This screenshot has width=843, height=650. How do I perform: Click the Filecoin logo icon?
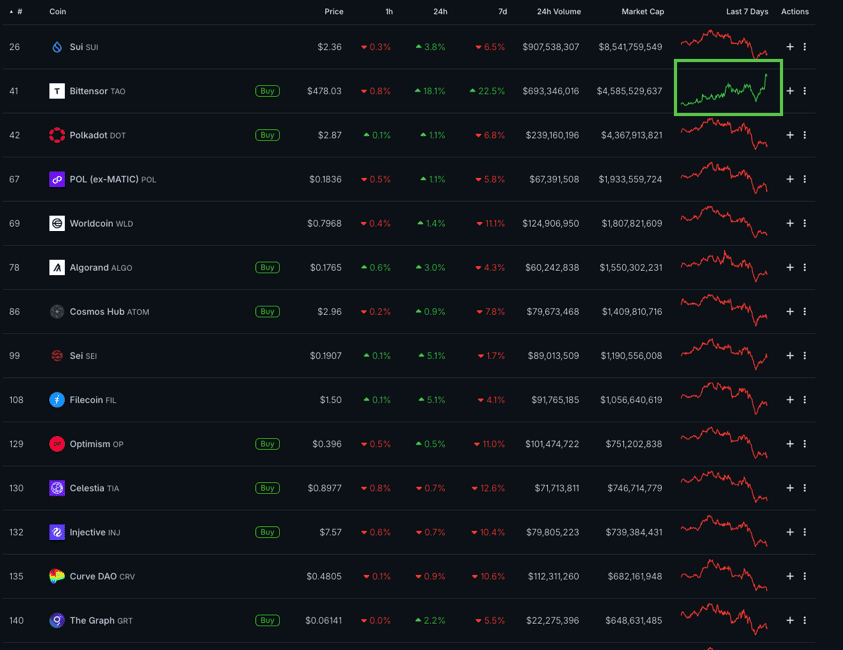pyautogui.click(x=57, y=400)
